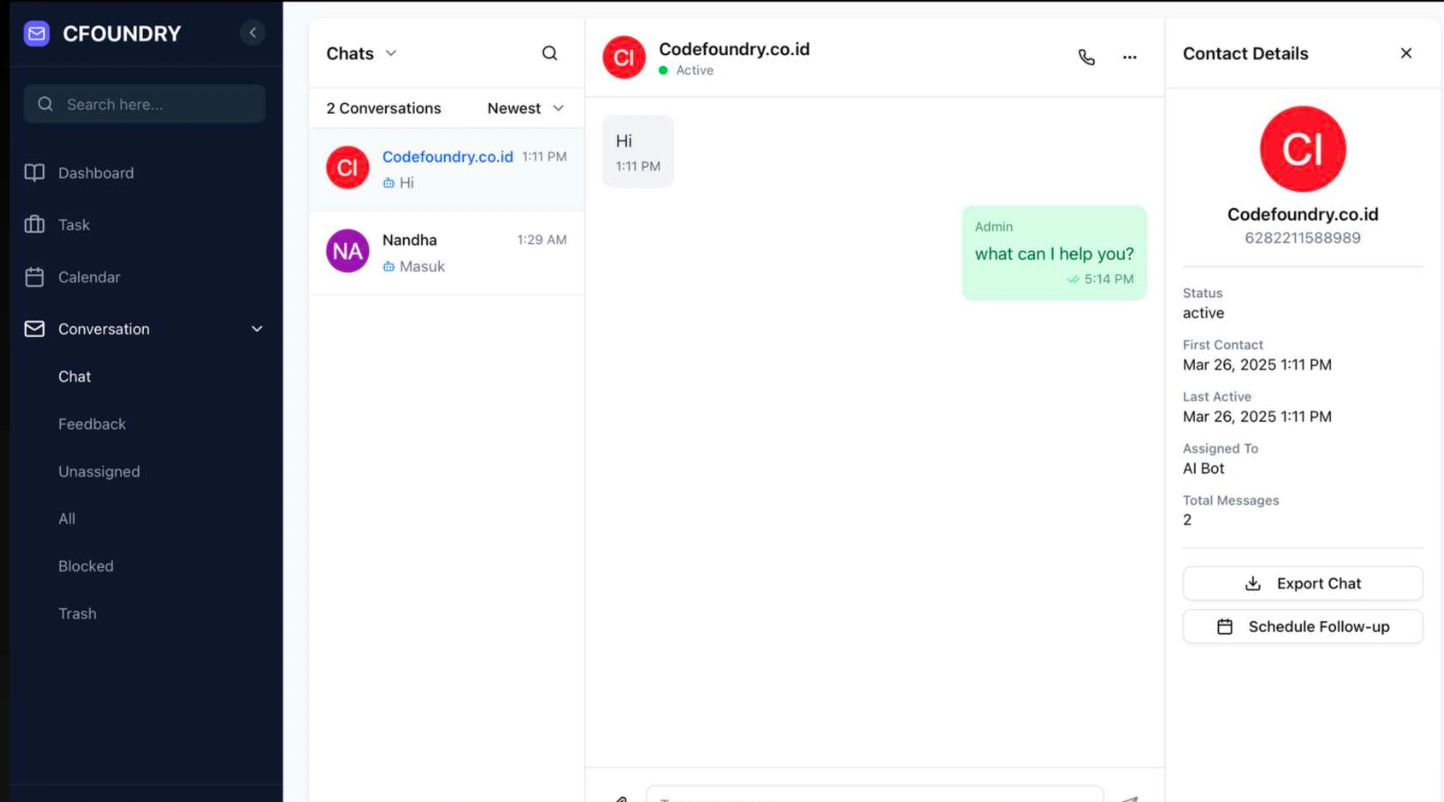Open Dashboard from the sidebar
The width and height of the screenshot is (1444, 802).
click(95, 173)
